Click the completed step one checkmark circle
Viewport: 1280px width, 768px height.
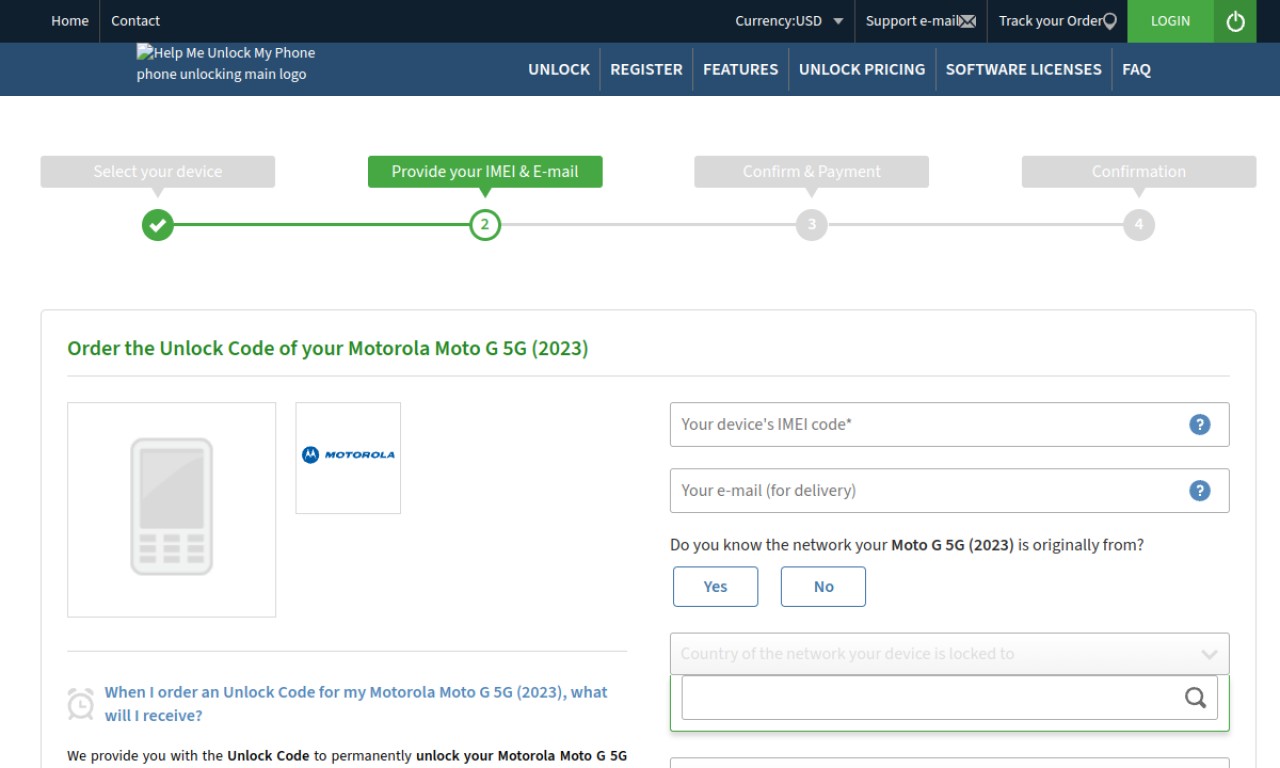(x=158, y=225)
